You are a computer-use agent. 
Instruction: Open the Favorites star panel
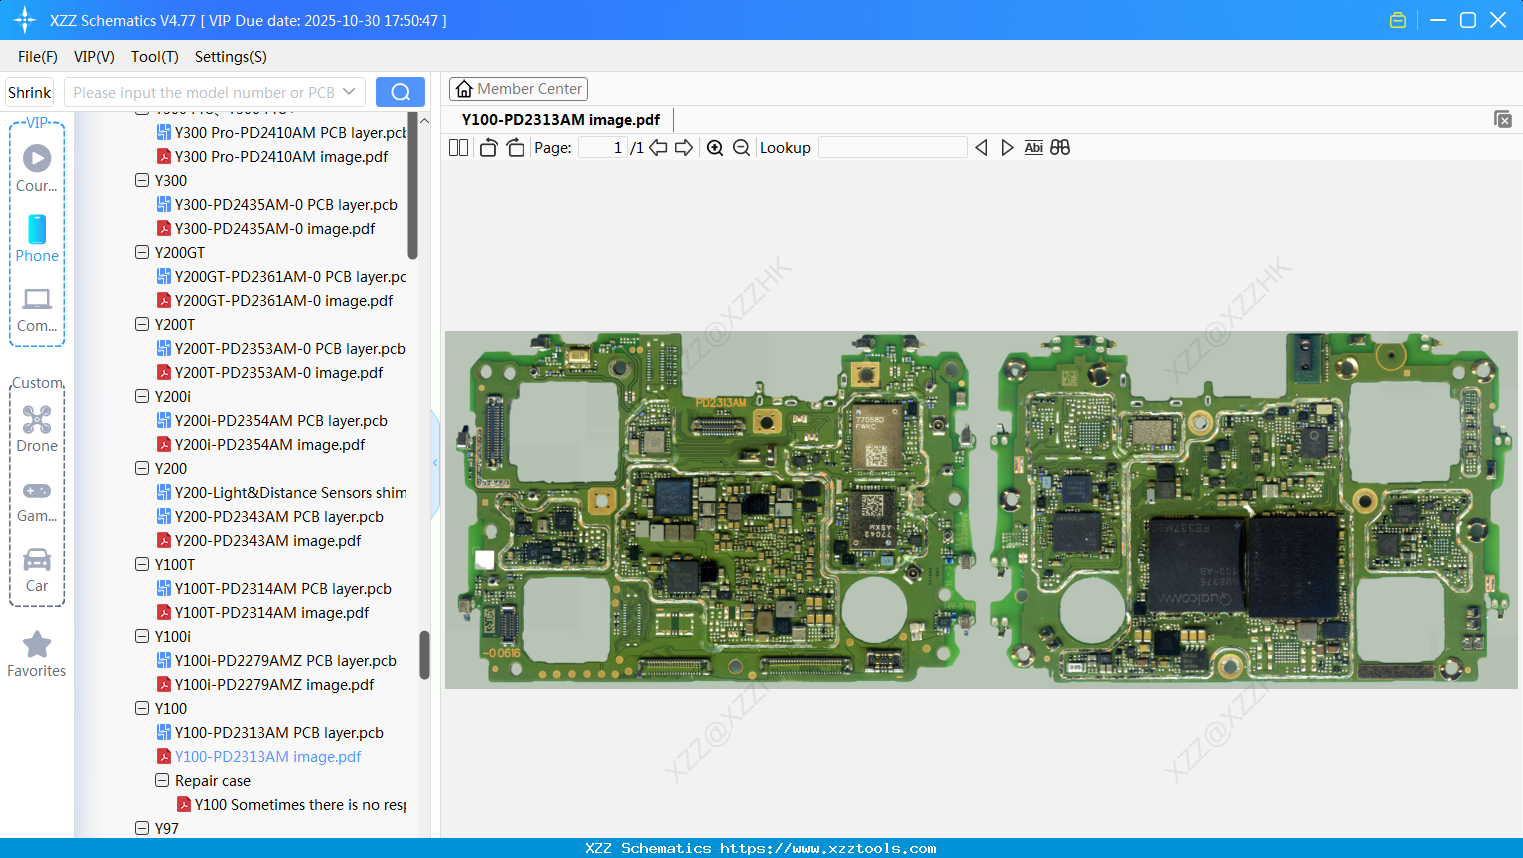click(x=36, y=648)
